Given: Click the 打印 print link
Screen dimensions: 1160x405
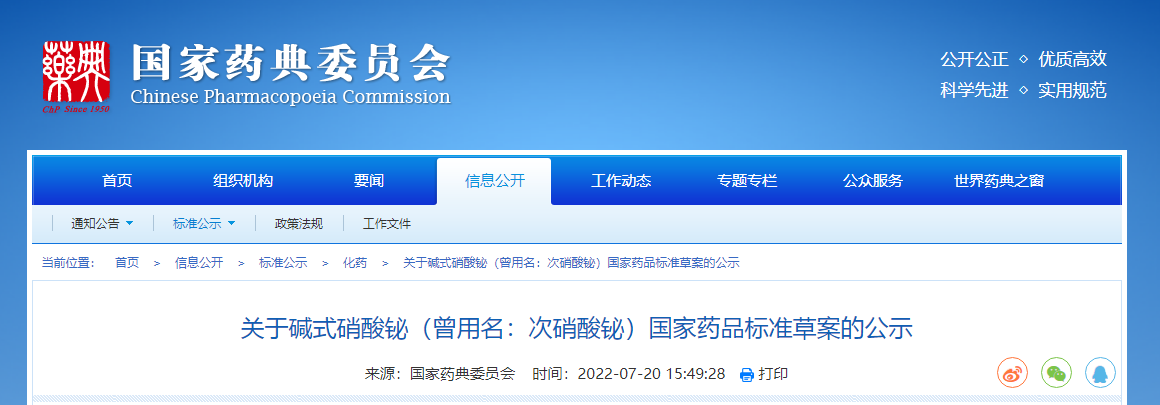Looking at the screenshot, I should coord(773,374).
